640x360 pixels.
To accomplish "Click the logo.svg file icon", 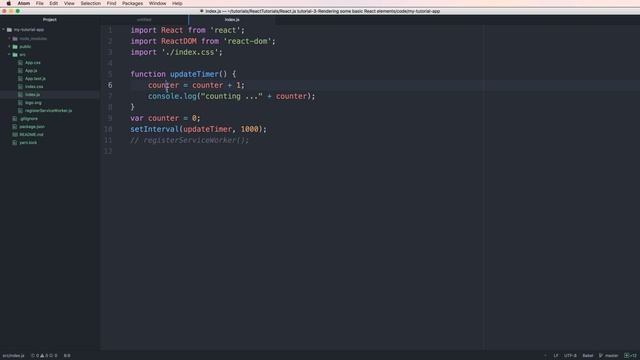I will coord(20,102).
